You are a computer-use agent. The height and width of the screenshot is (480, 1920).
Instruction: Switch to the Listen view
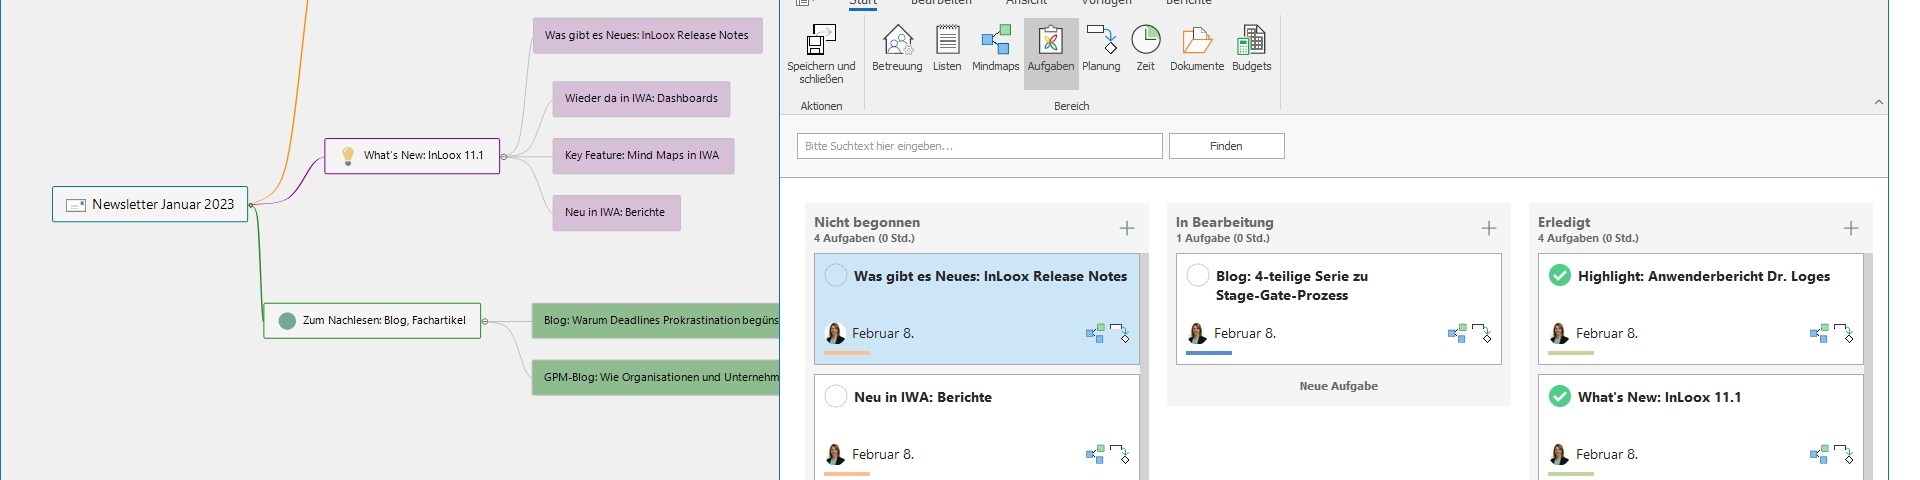click(947, 41)
